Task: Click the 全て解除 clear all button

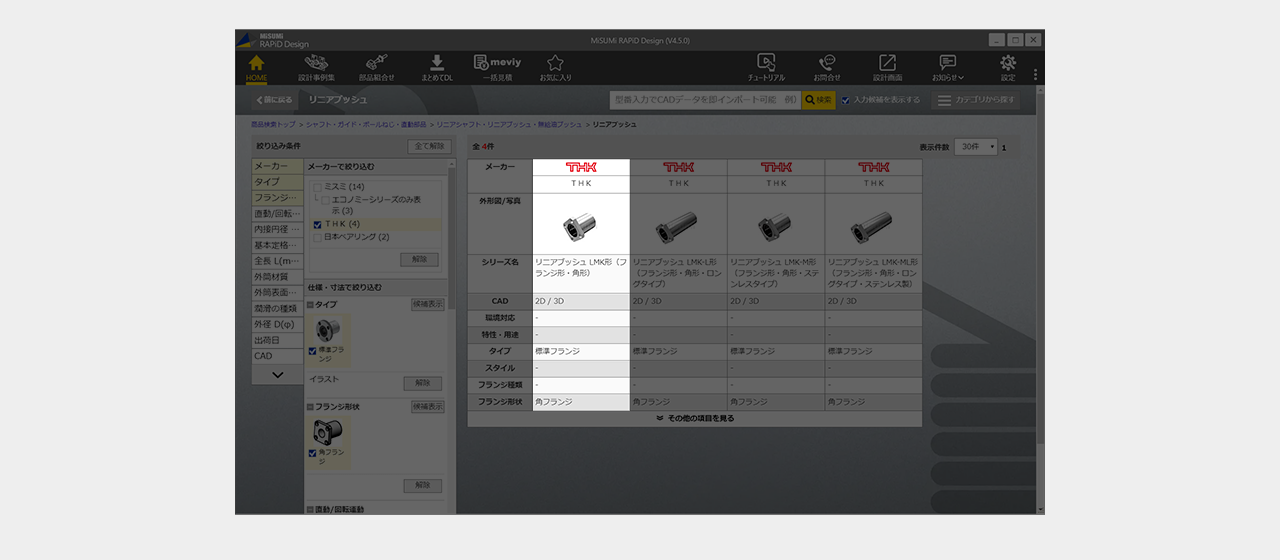Action: [429, 146]
